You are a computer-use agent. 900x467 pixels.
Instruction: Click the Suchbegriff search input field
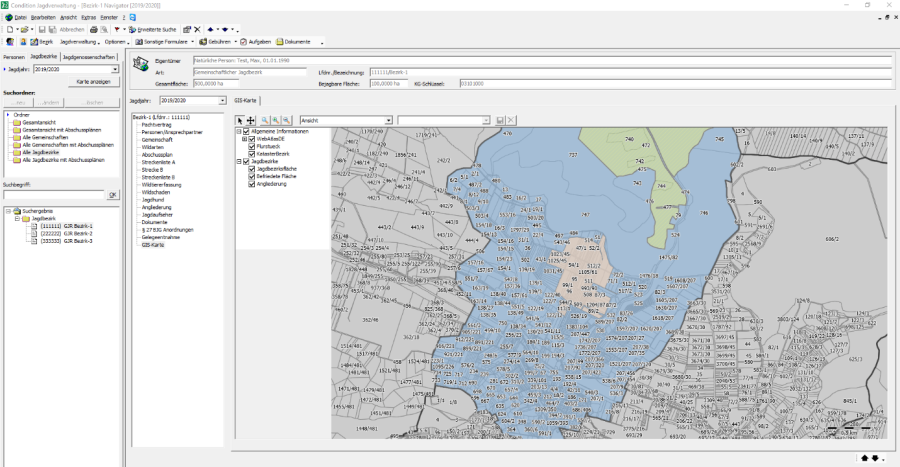[54, 195]
